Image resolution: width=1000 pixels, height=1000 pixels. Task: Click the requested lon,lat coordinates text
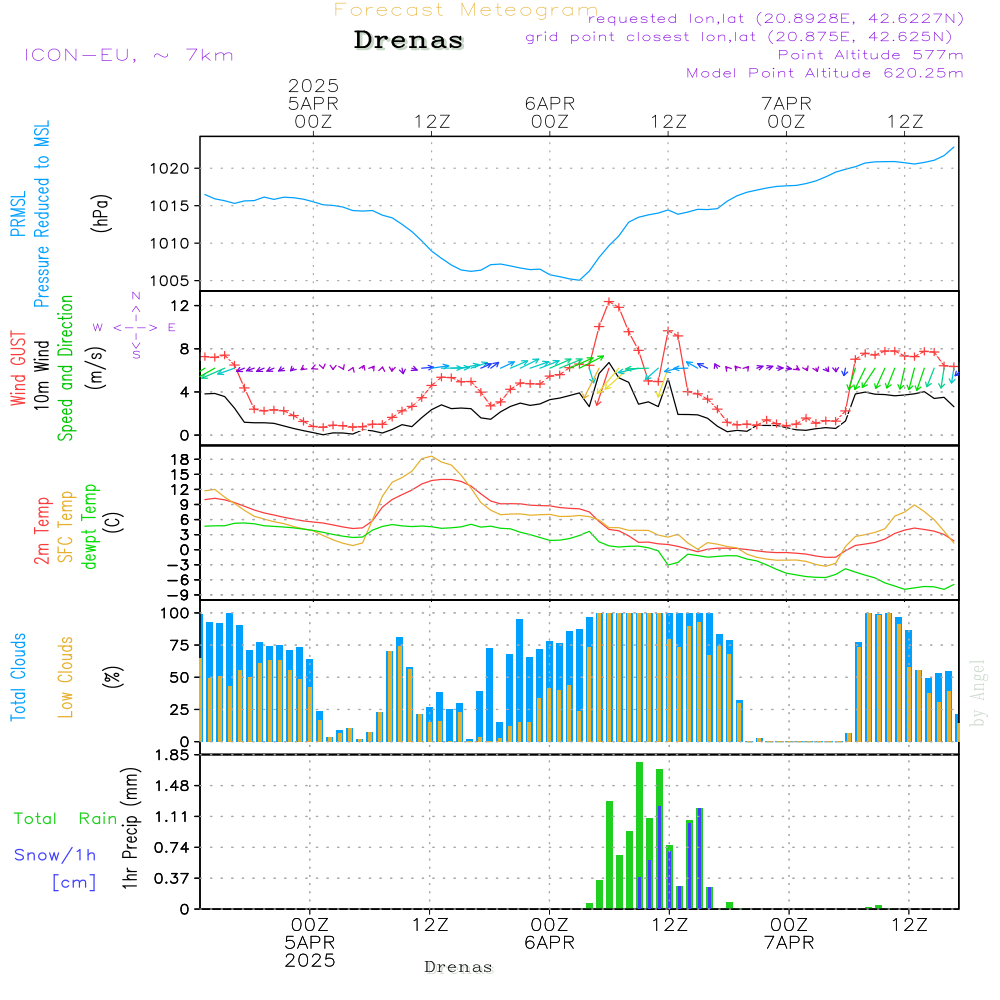[776, 18]
